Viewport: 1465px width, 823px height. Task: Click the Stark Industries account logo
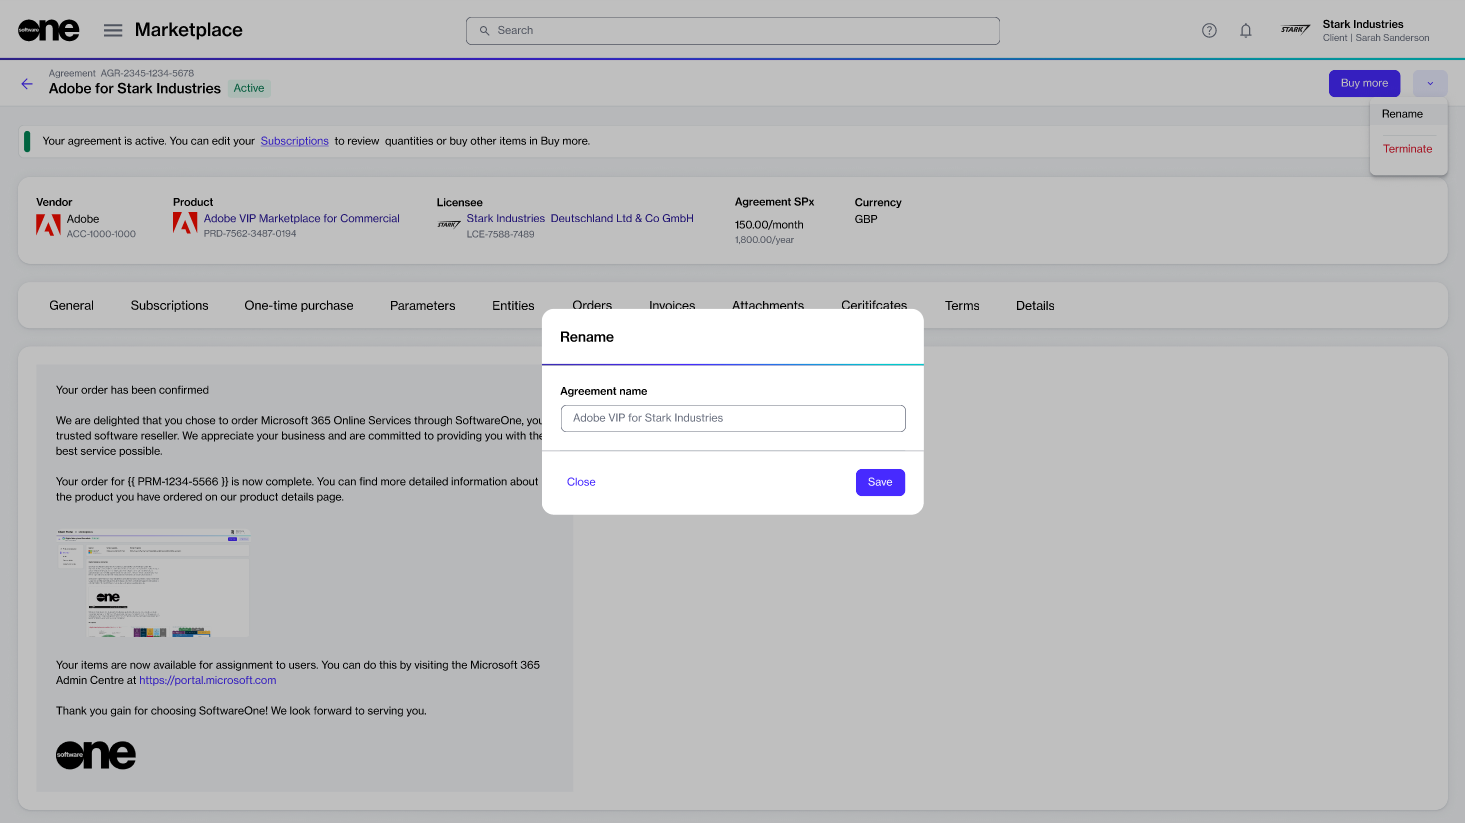[1295, 30]
